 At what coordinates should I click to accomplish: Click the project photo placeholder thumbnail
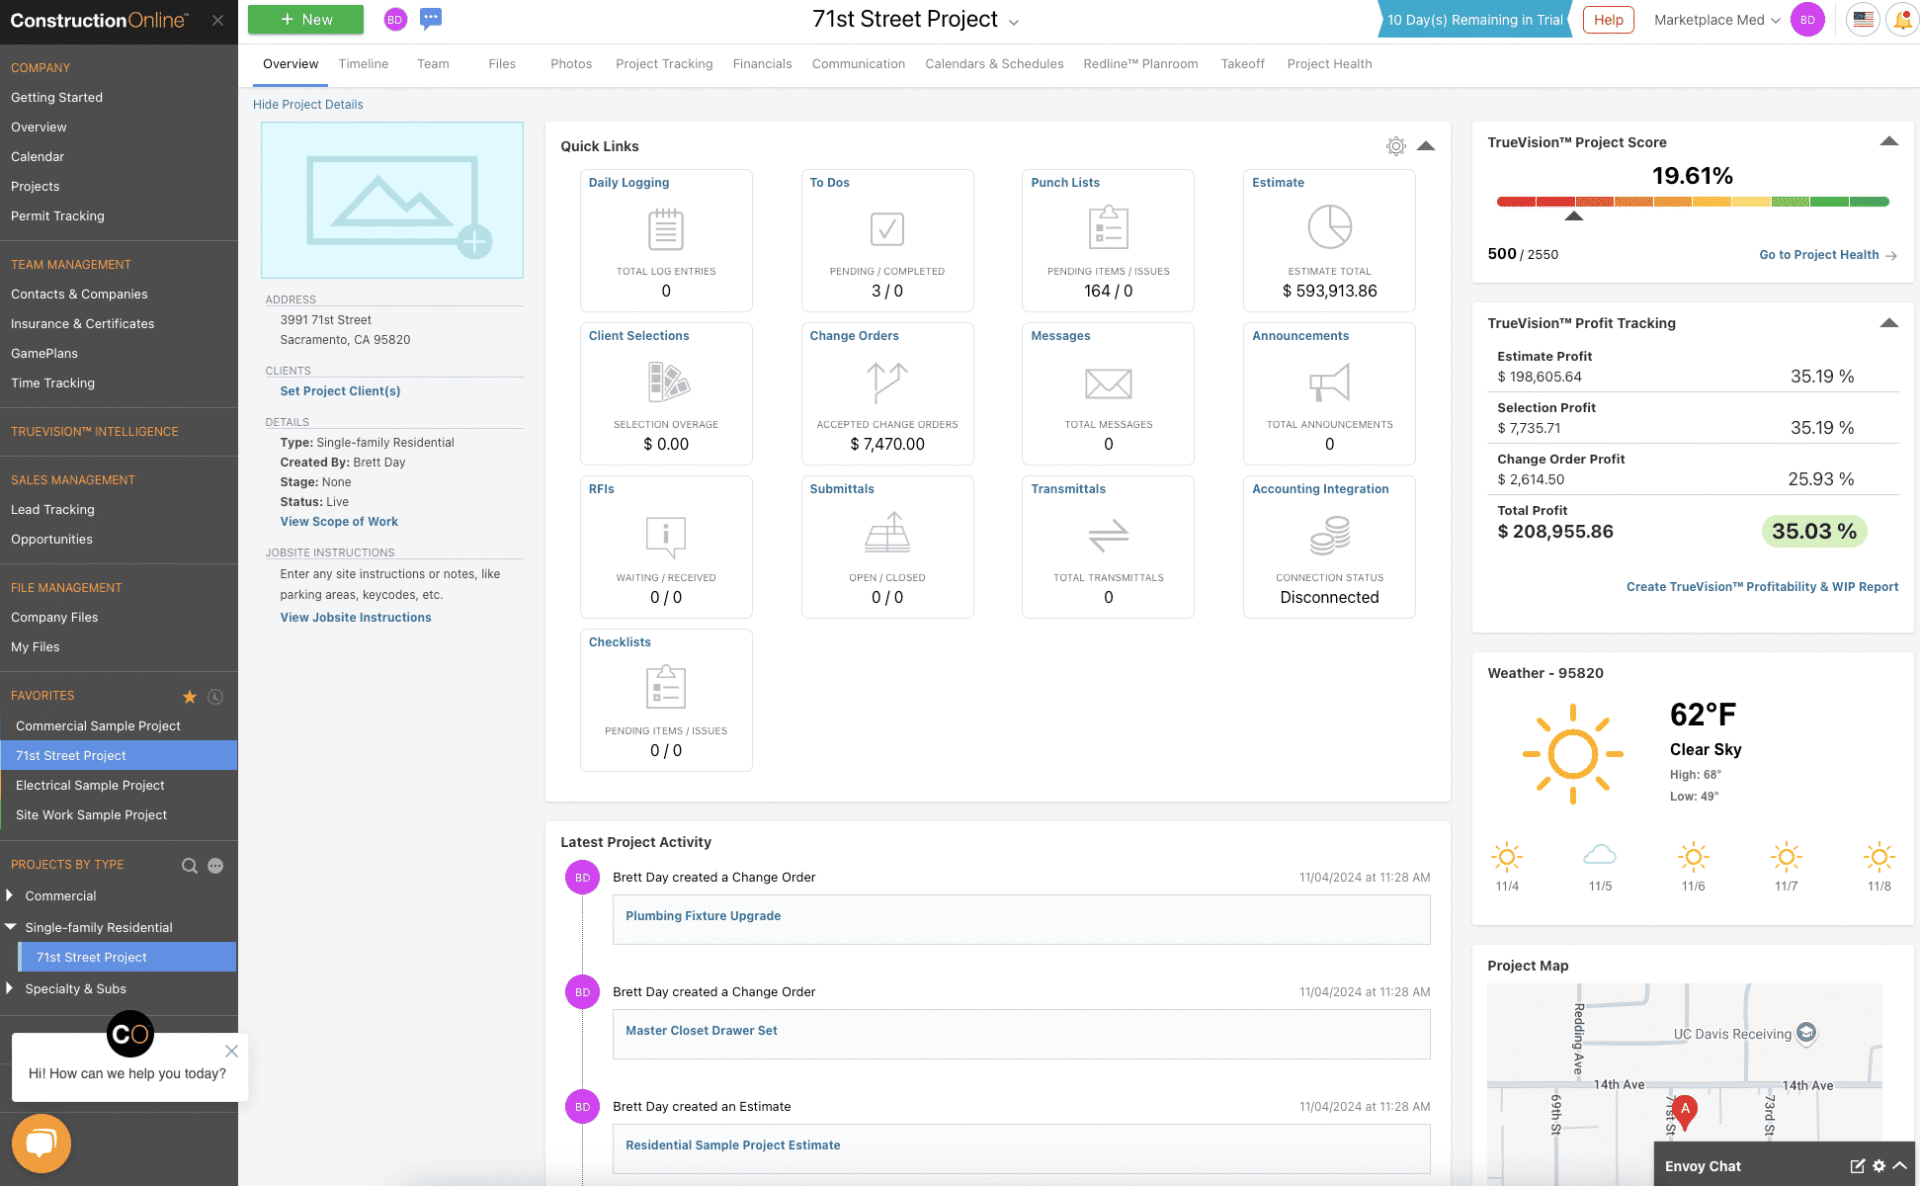[x=391, y=200]
